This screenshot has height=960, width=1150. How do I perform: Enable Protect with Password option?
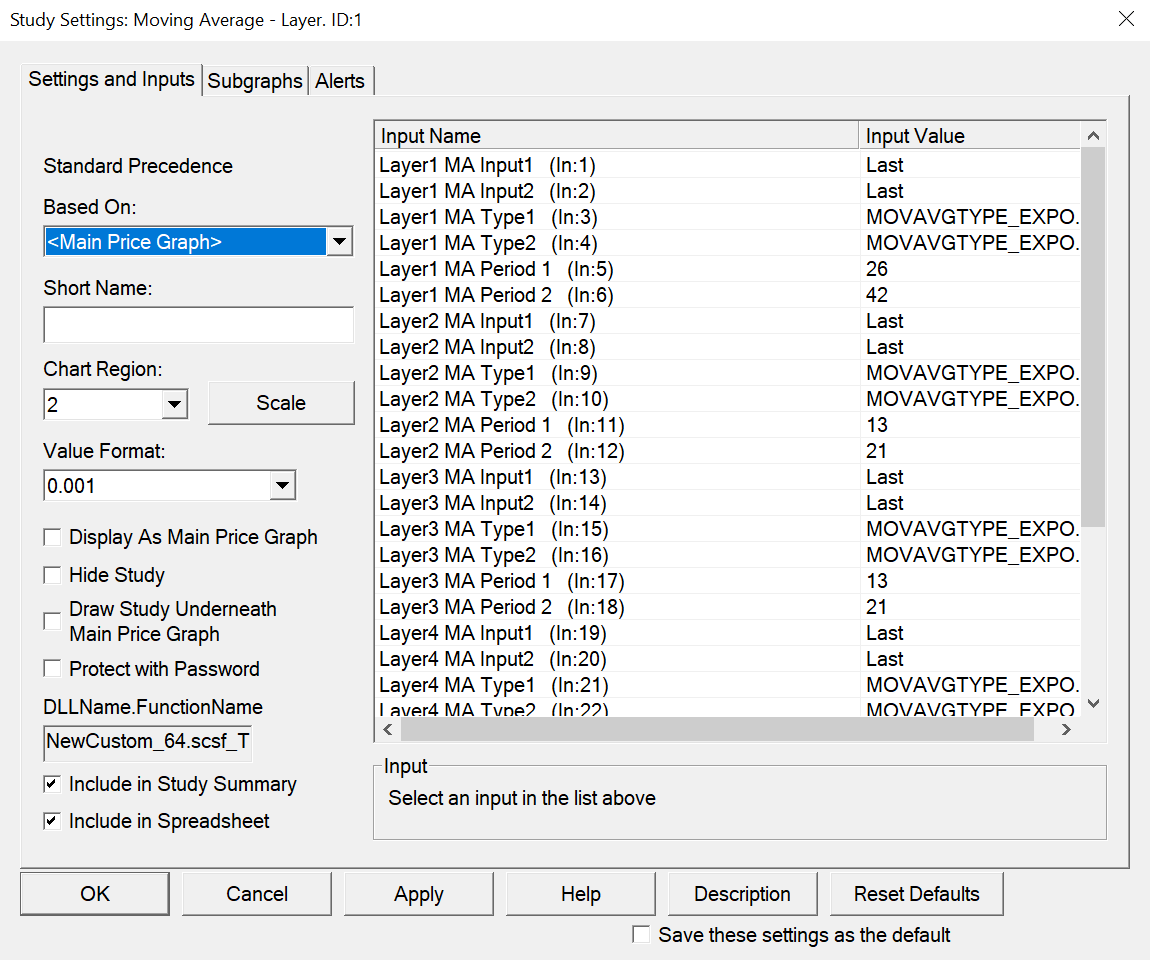(53, 669)
